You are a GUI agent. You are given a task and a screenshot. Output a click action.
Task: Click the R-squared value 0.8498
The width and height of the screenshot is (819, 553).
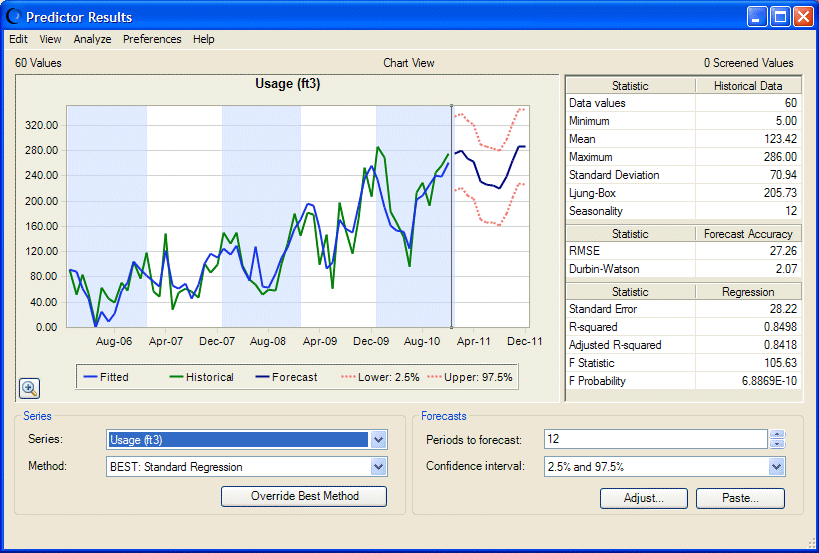780,327
